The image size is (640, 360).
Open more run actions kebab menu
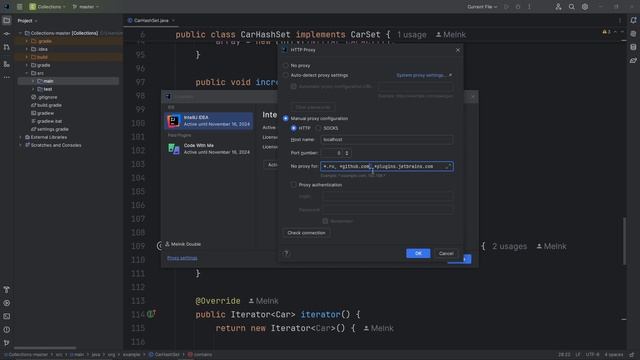point(529,7)
